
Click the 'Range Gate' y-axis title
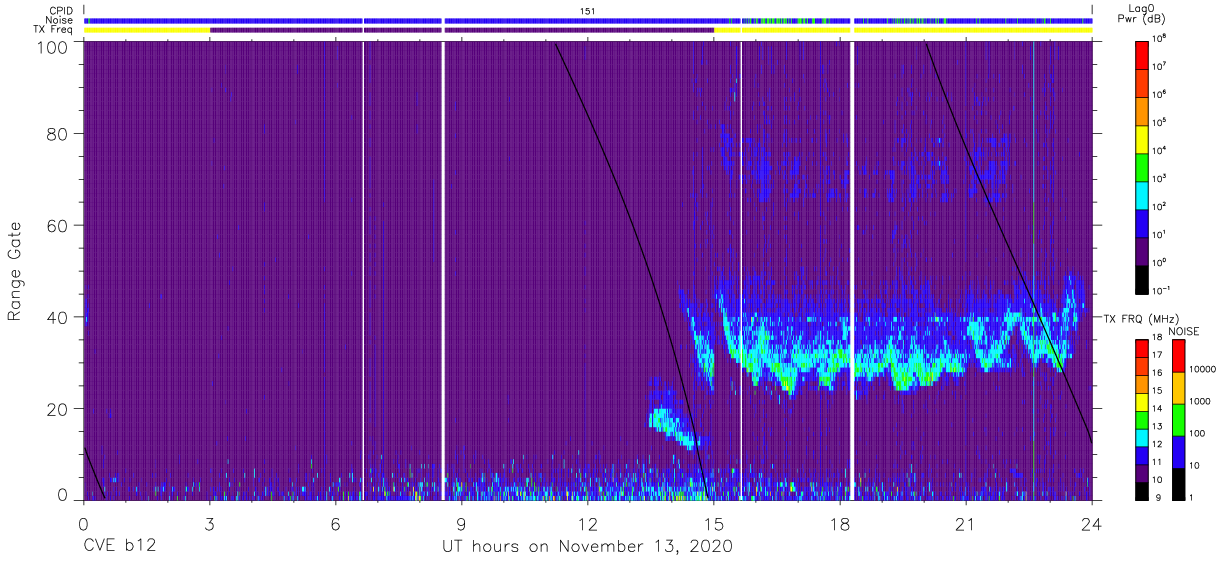click(x=15, y=273)
